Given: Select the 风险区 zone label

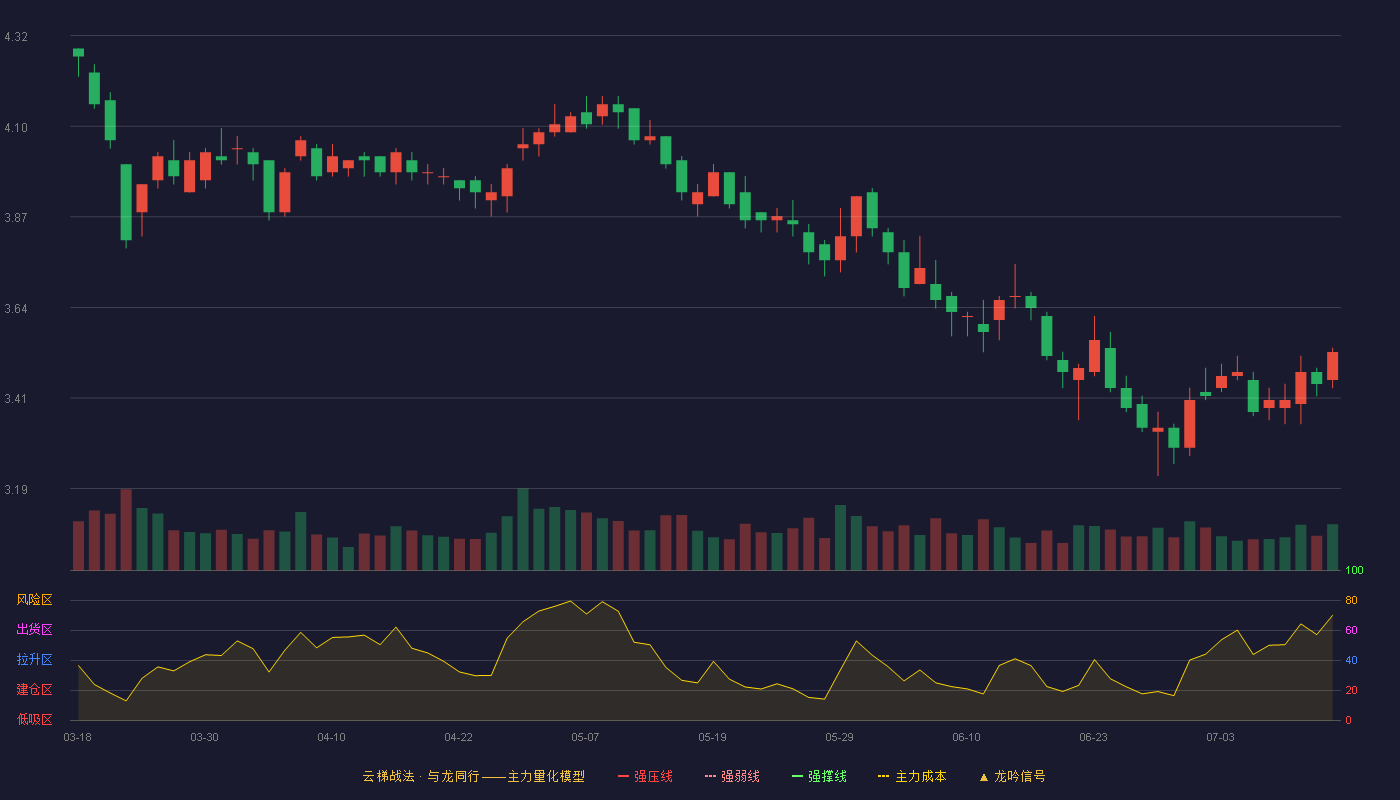Looking at the screenshot, I should [34, 600].
